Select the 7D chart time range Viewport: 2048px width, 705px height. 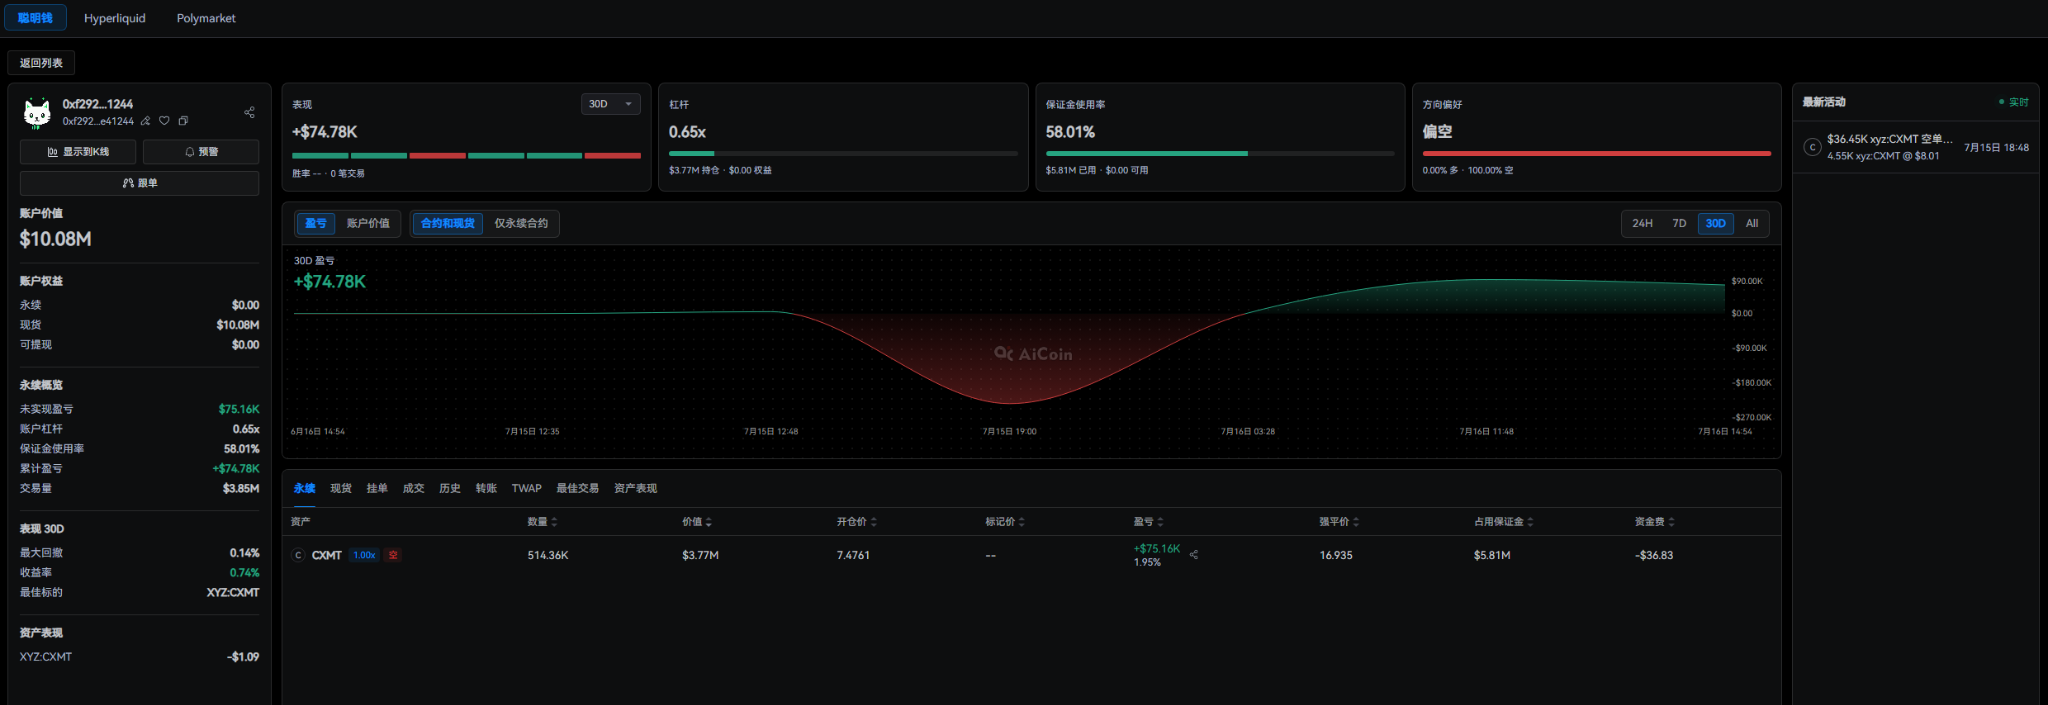click(x=1679, y=223)
